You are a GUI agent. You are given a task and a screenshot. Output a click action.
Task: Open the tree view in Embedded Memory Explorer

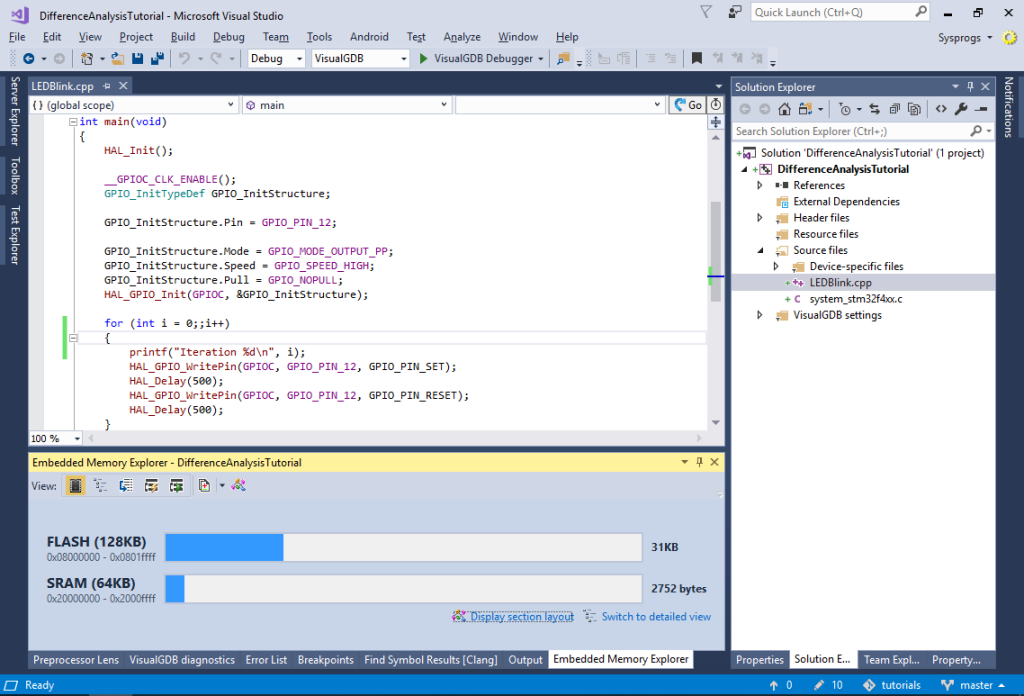tap(101, 485)
